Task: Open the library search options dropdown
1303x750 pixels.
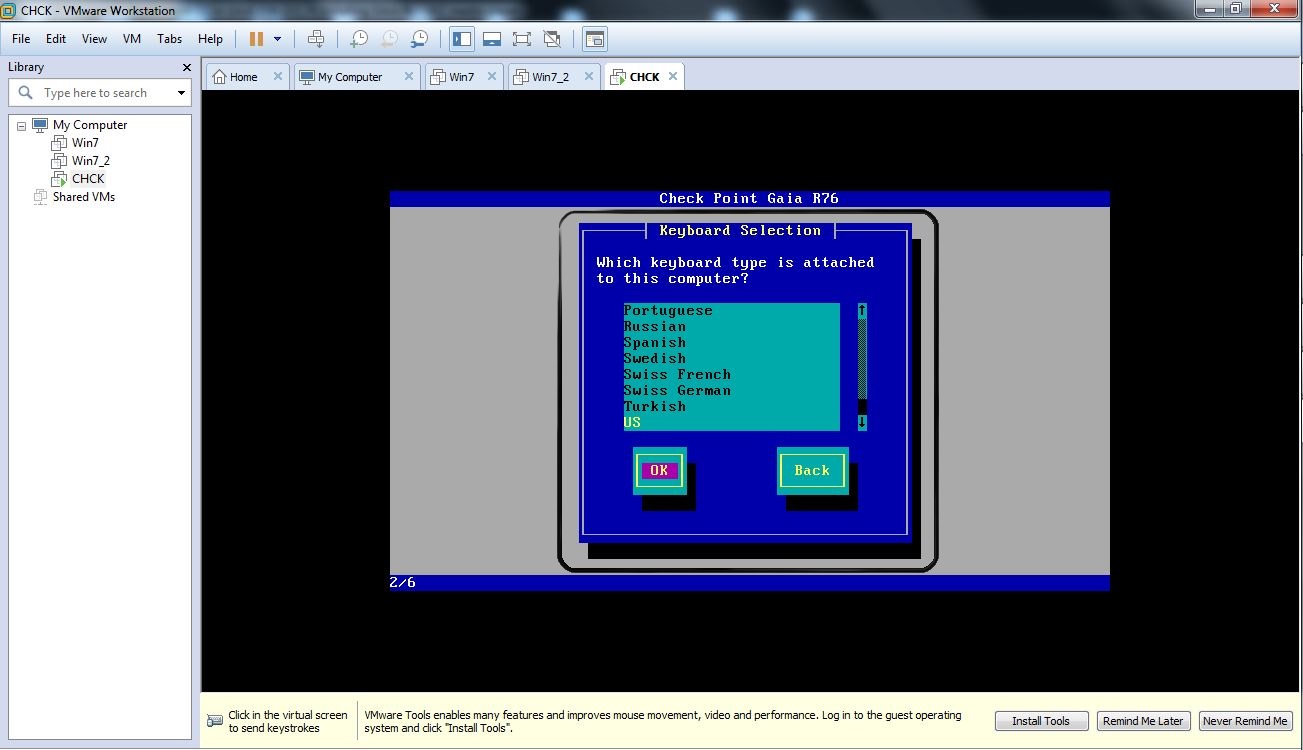Action: tap(181, 93)
